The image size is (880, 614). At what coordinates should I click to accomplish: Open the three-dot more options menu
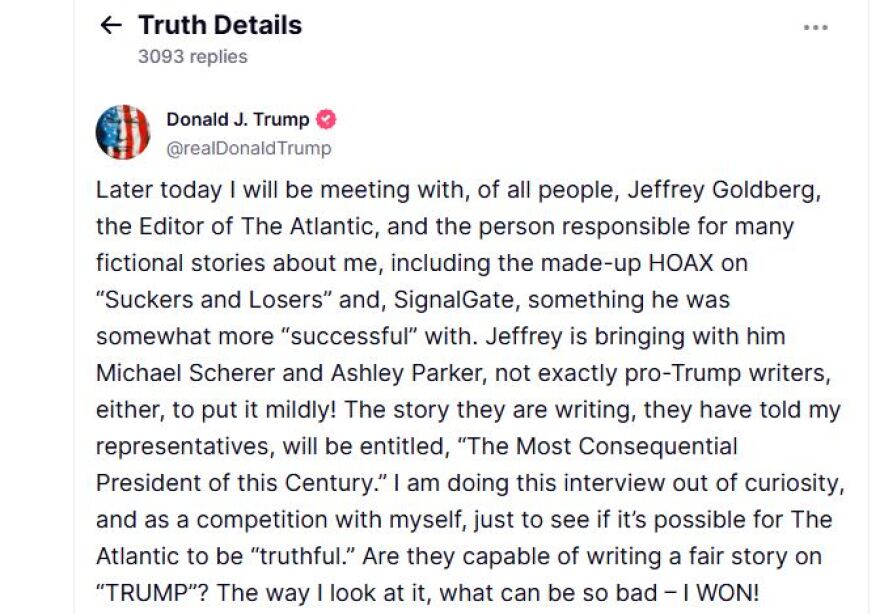tap(815, 27)
